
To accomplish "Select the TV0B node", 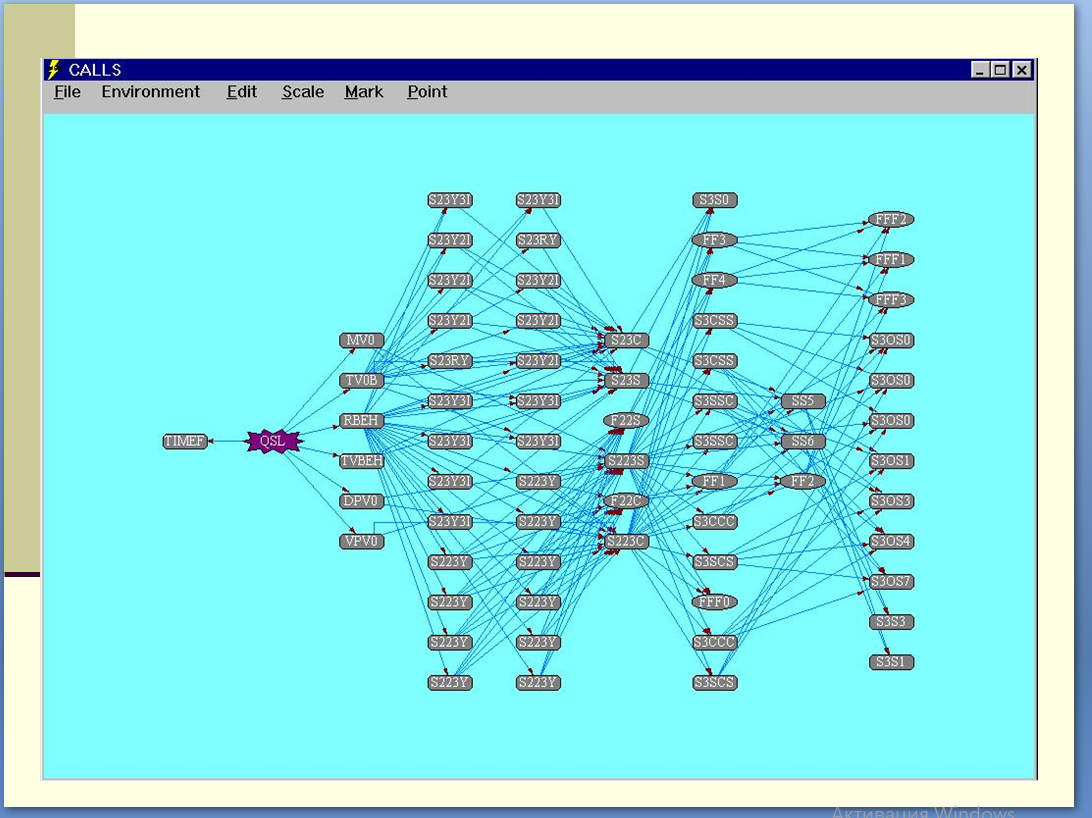I will click(361, 381).
